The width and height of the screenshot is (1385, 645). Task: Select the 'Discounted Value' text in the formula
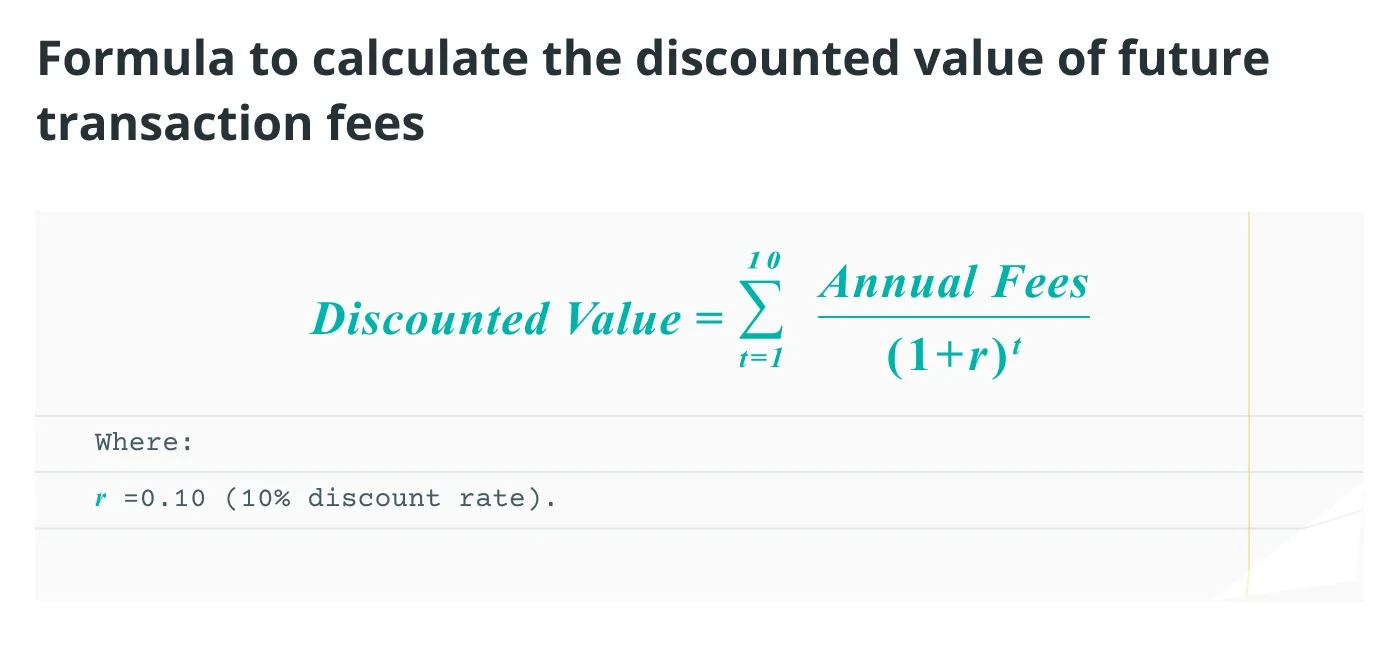coord(496,320)
